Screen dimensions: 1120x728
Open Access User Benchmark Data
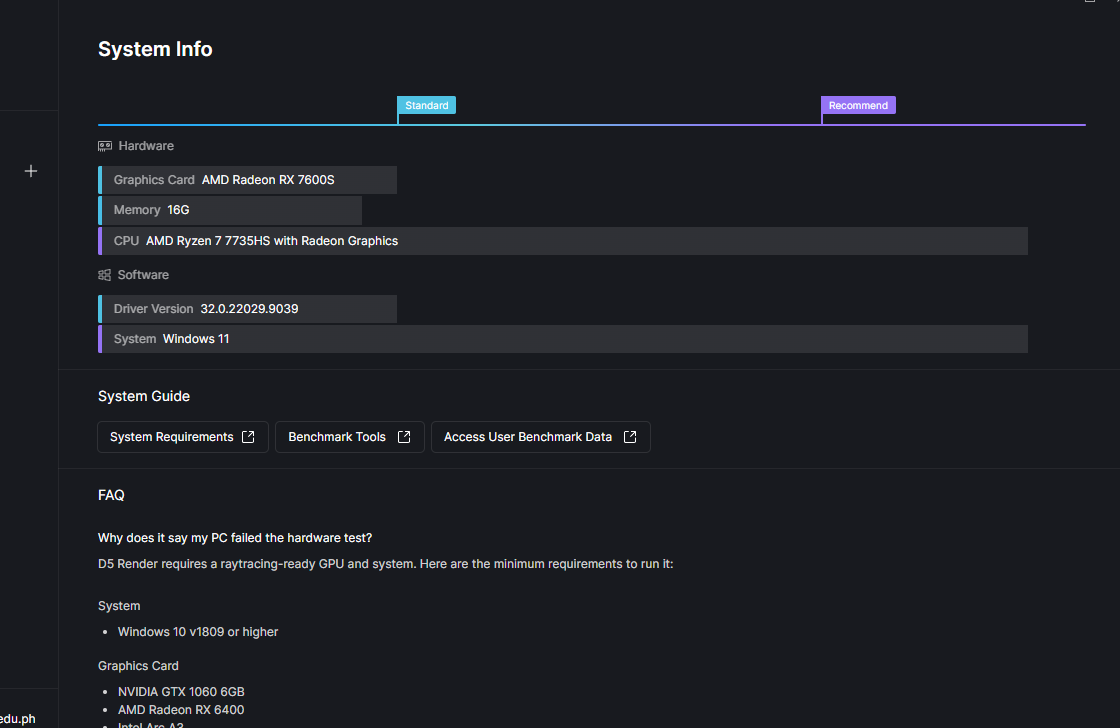point(528,437)
